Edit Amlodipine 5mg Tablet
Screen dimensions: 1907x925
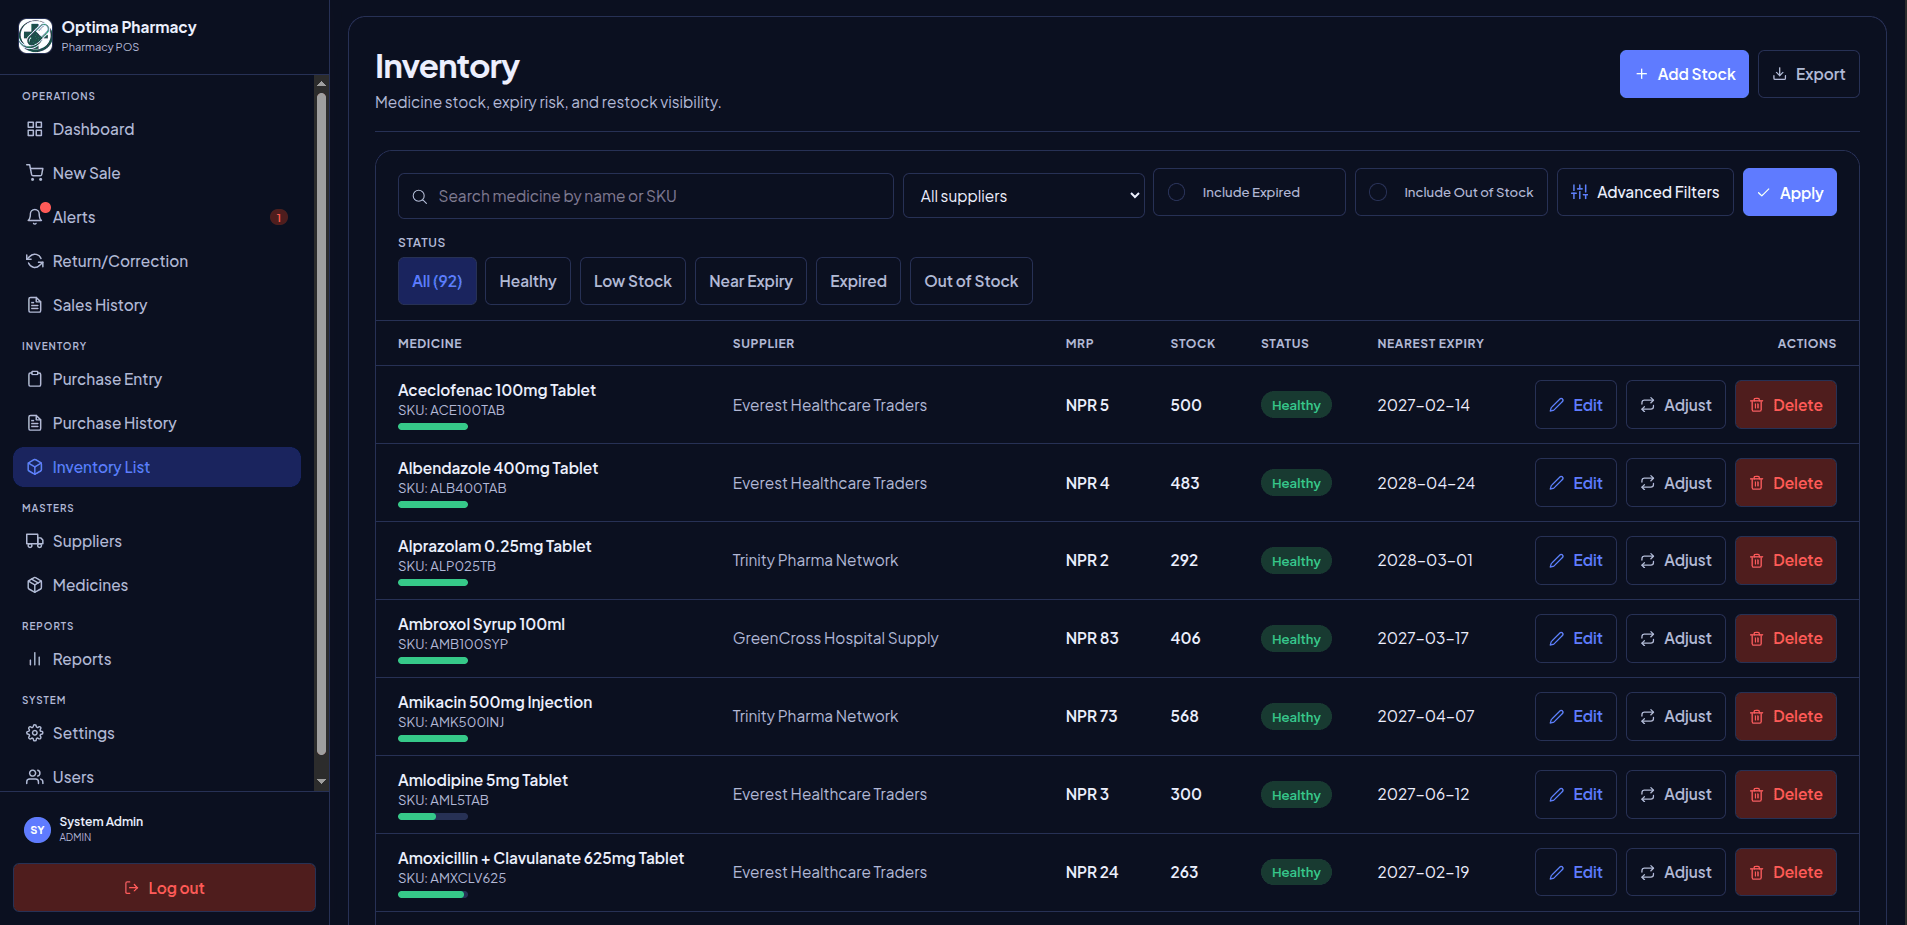pos(1575,794)
